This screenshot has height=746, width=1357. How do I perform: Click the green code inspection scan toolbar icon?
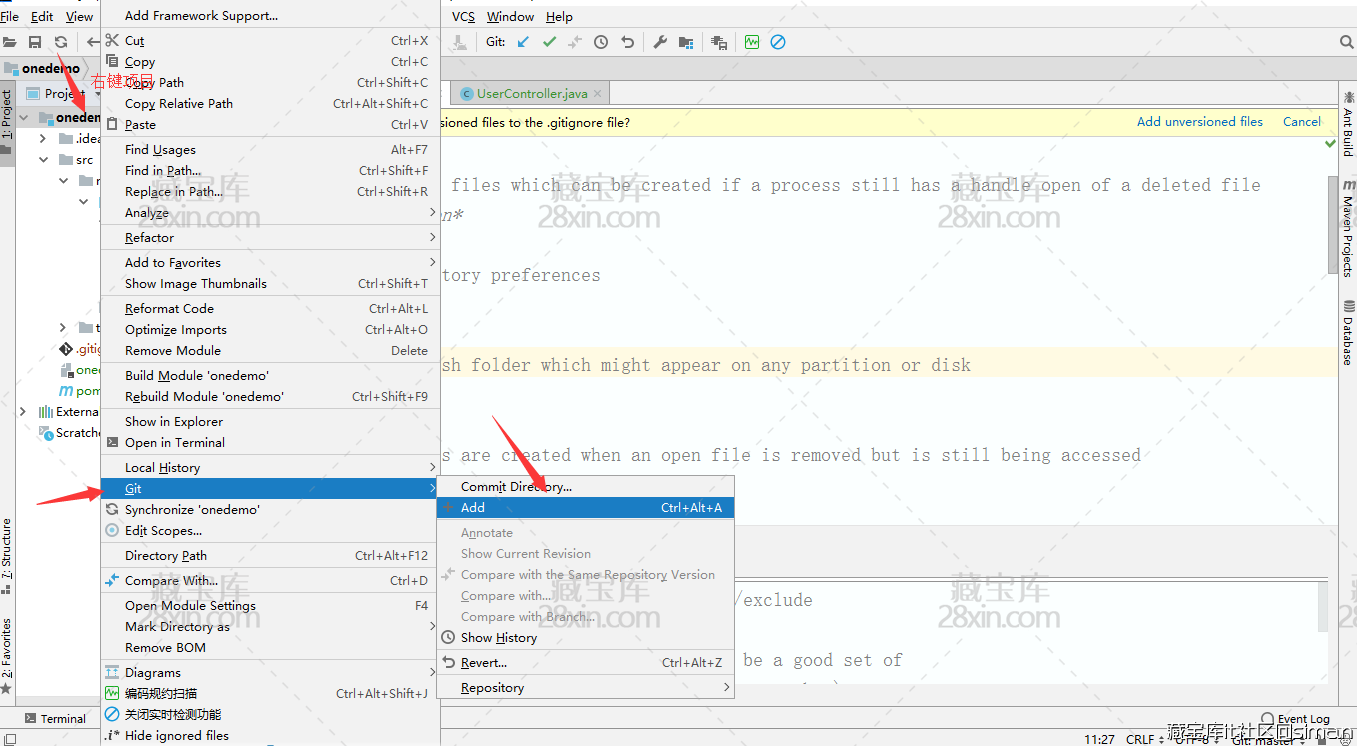752,42
